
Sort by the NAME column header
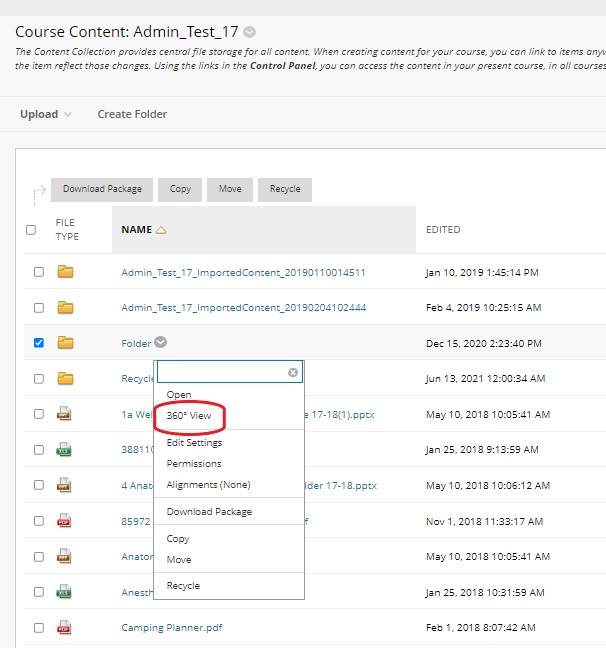tap(136, 230)
